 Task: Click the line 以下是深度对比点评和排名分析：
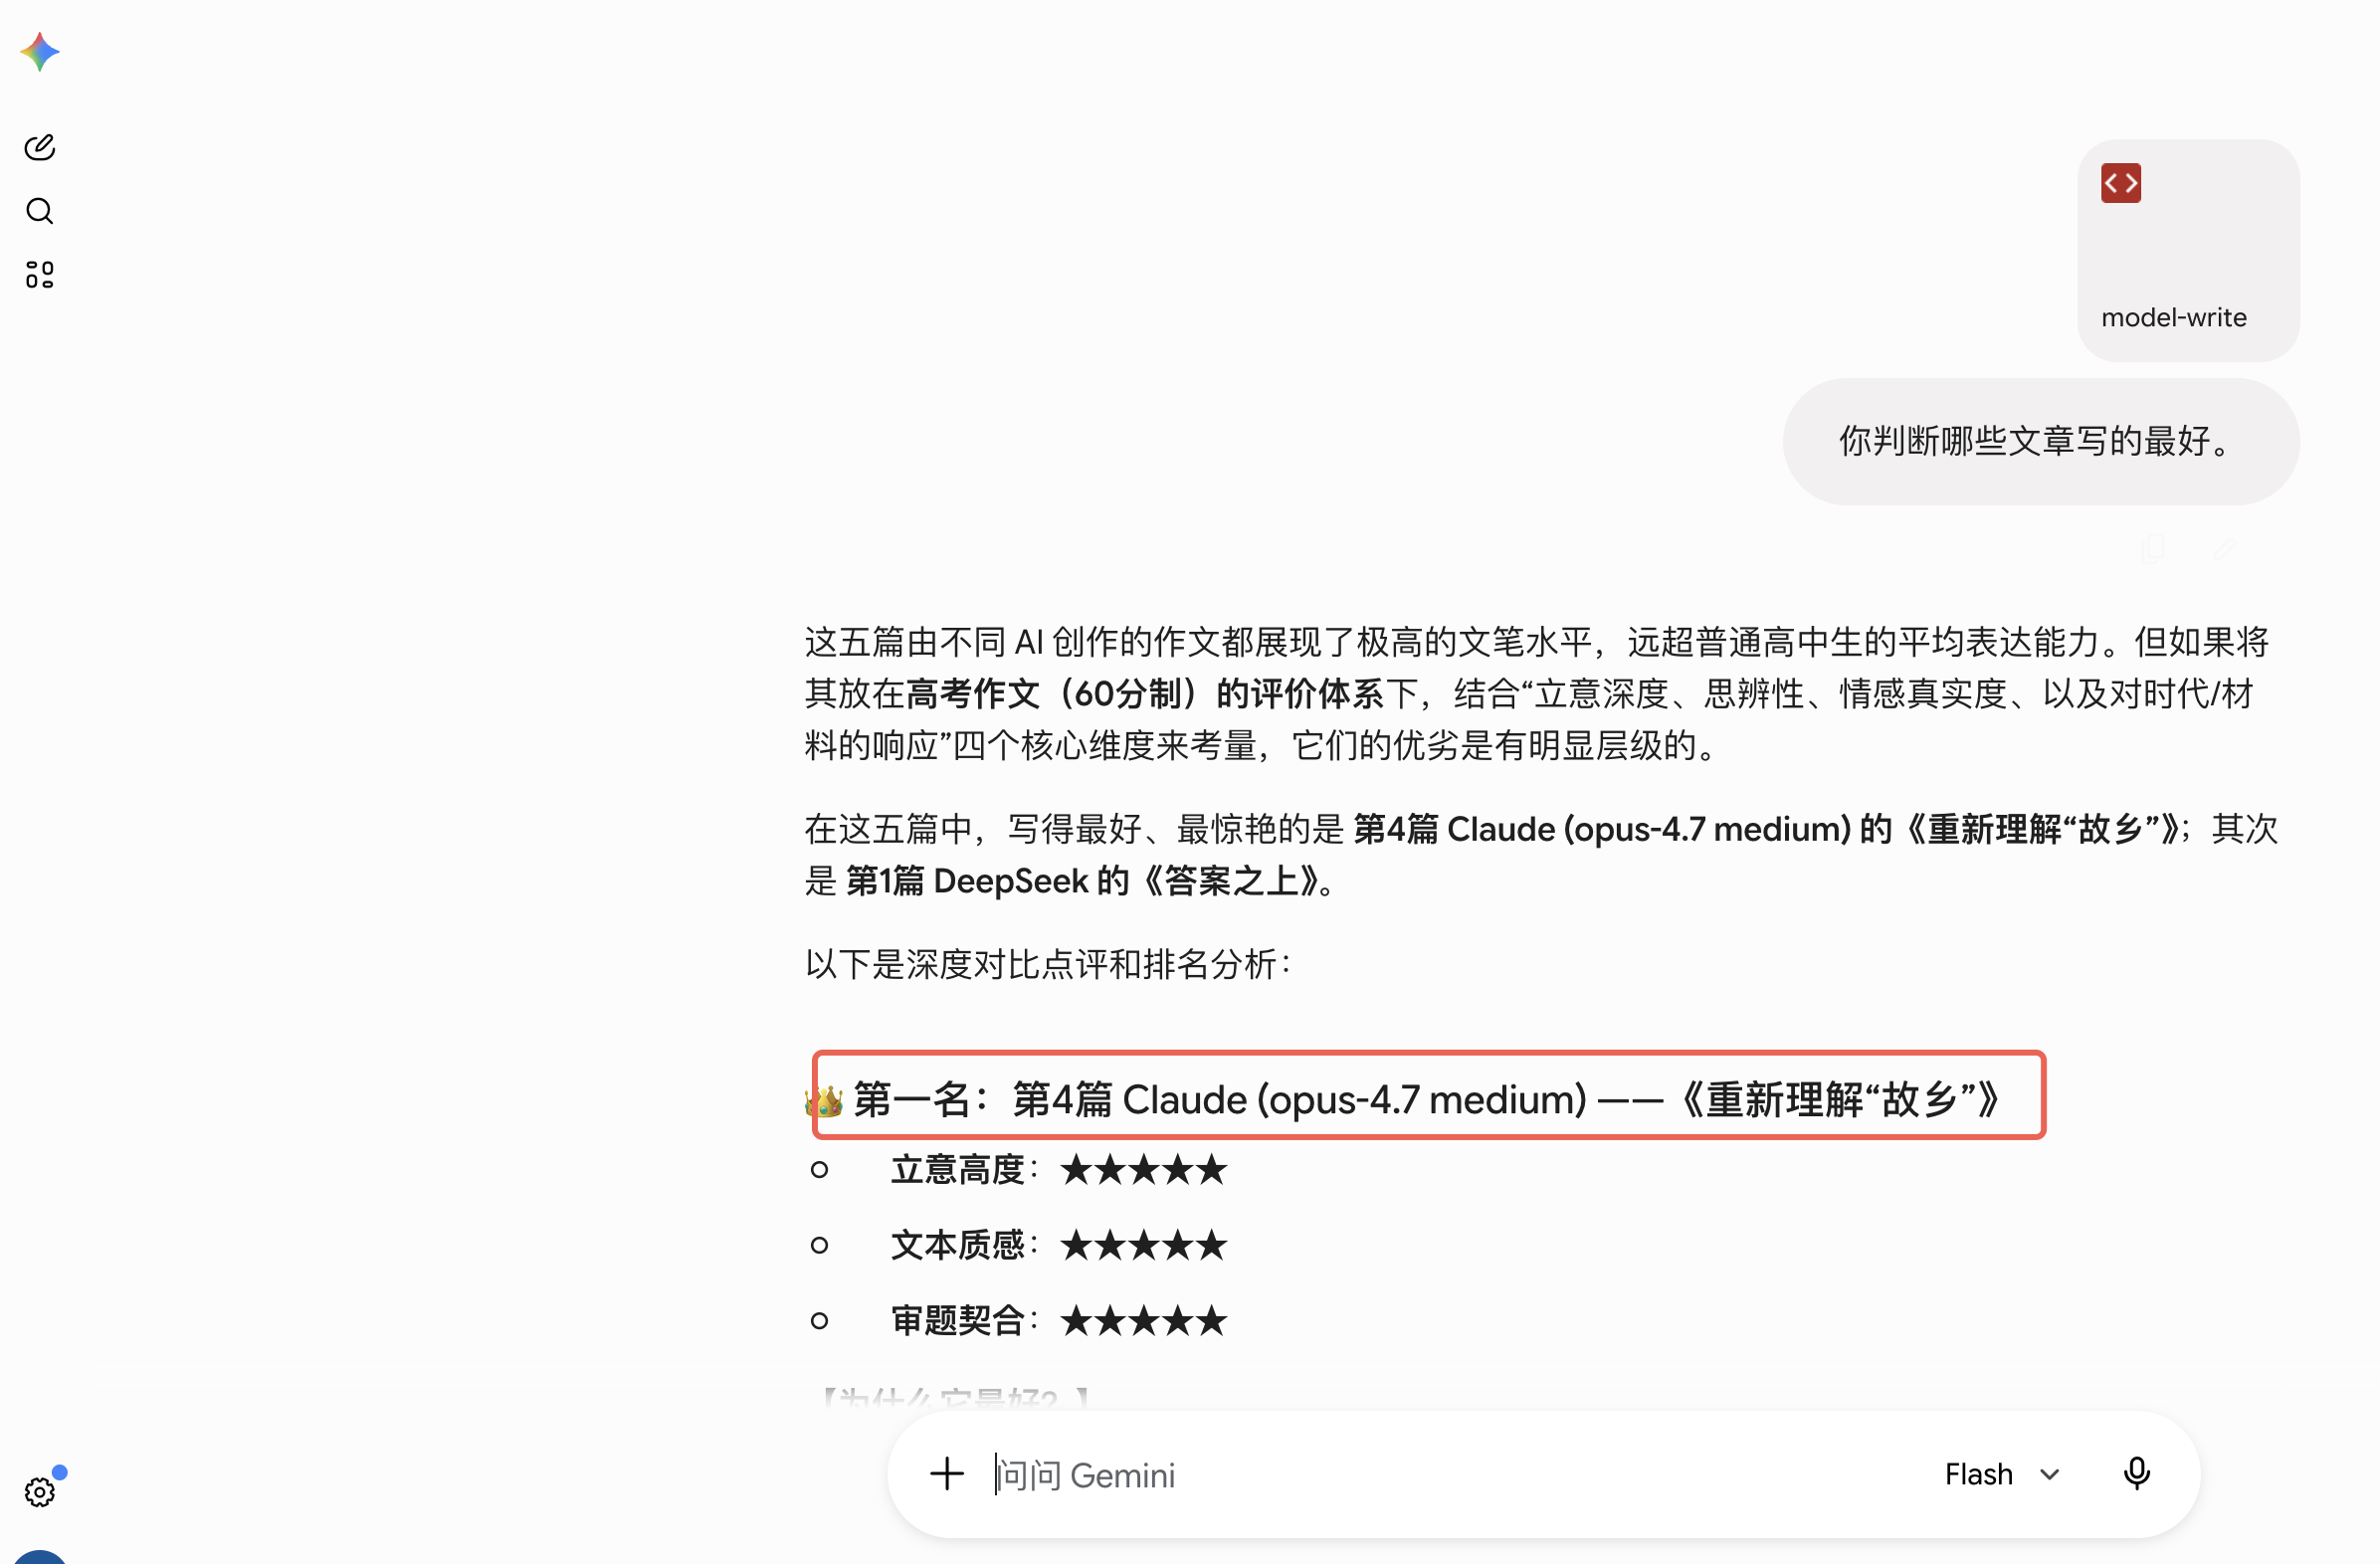1049,964
